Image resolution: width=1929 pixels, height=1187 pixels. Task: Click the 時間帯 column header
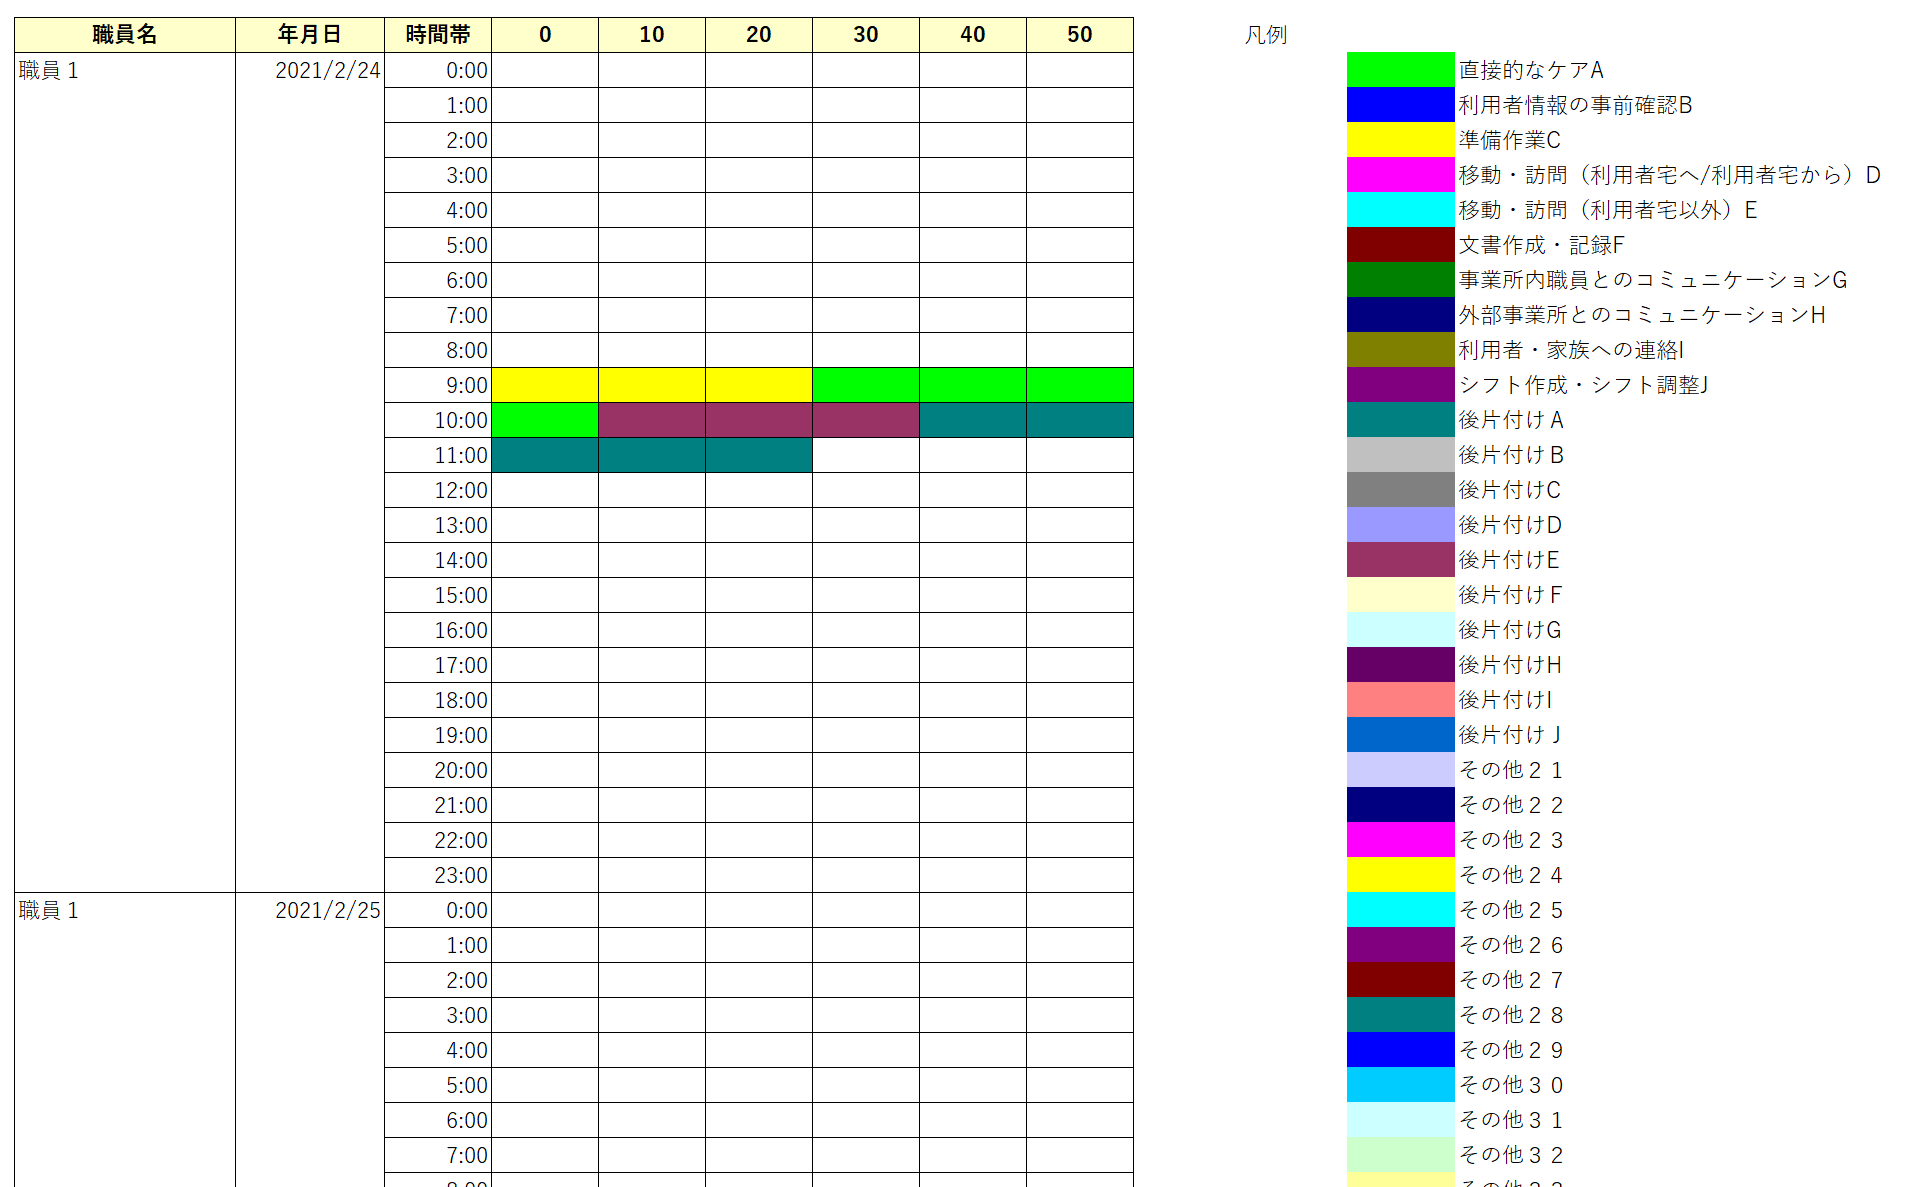pos(438,34)
